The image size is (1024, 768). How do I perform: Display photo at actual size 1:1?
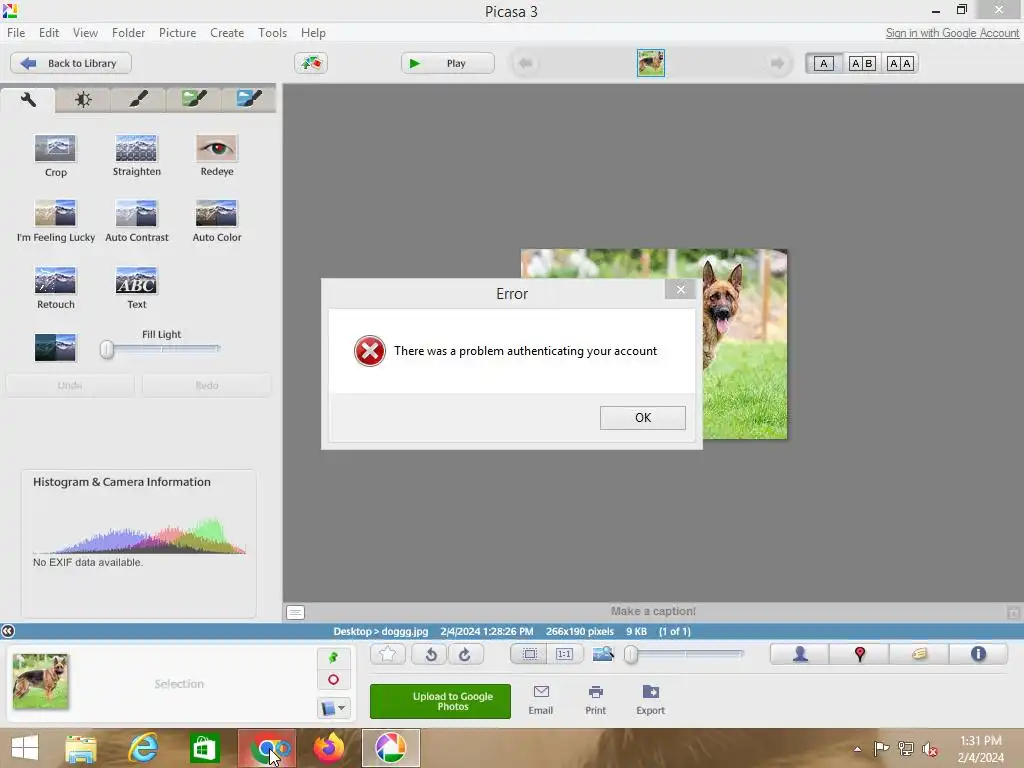564,654
